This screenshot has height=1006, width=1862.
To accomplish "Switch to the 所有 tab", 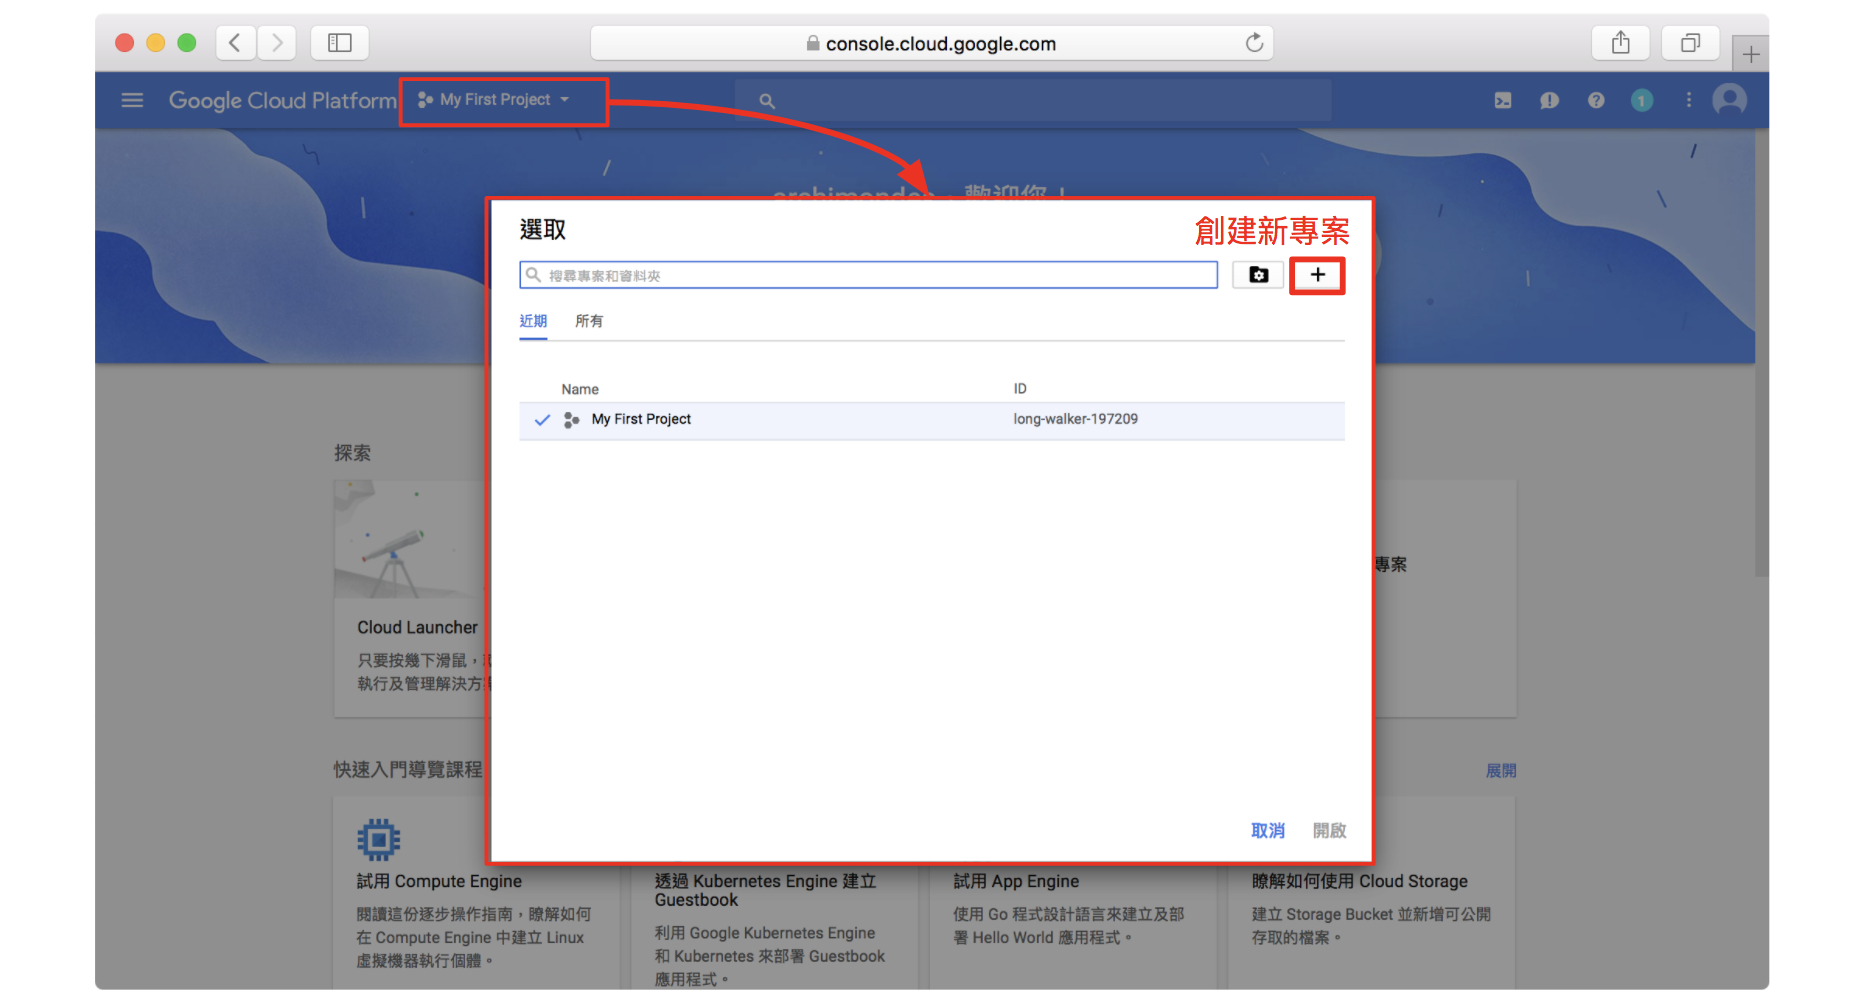I will point(589,321).
